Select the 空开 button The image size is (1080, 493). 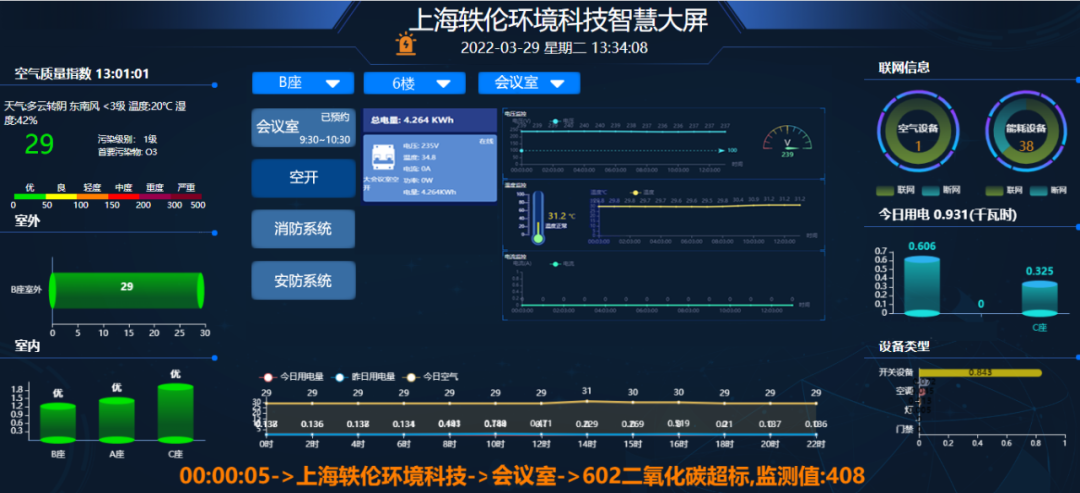coord(303,178)
